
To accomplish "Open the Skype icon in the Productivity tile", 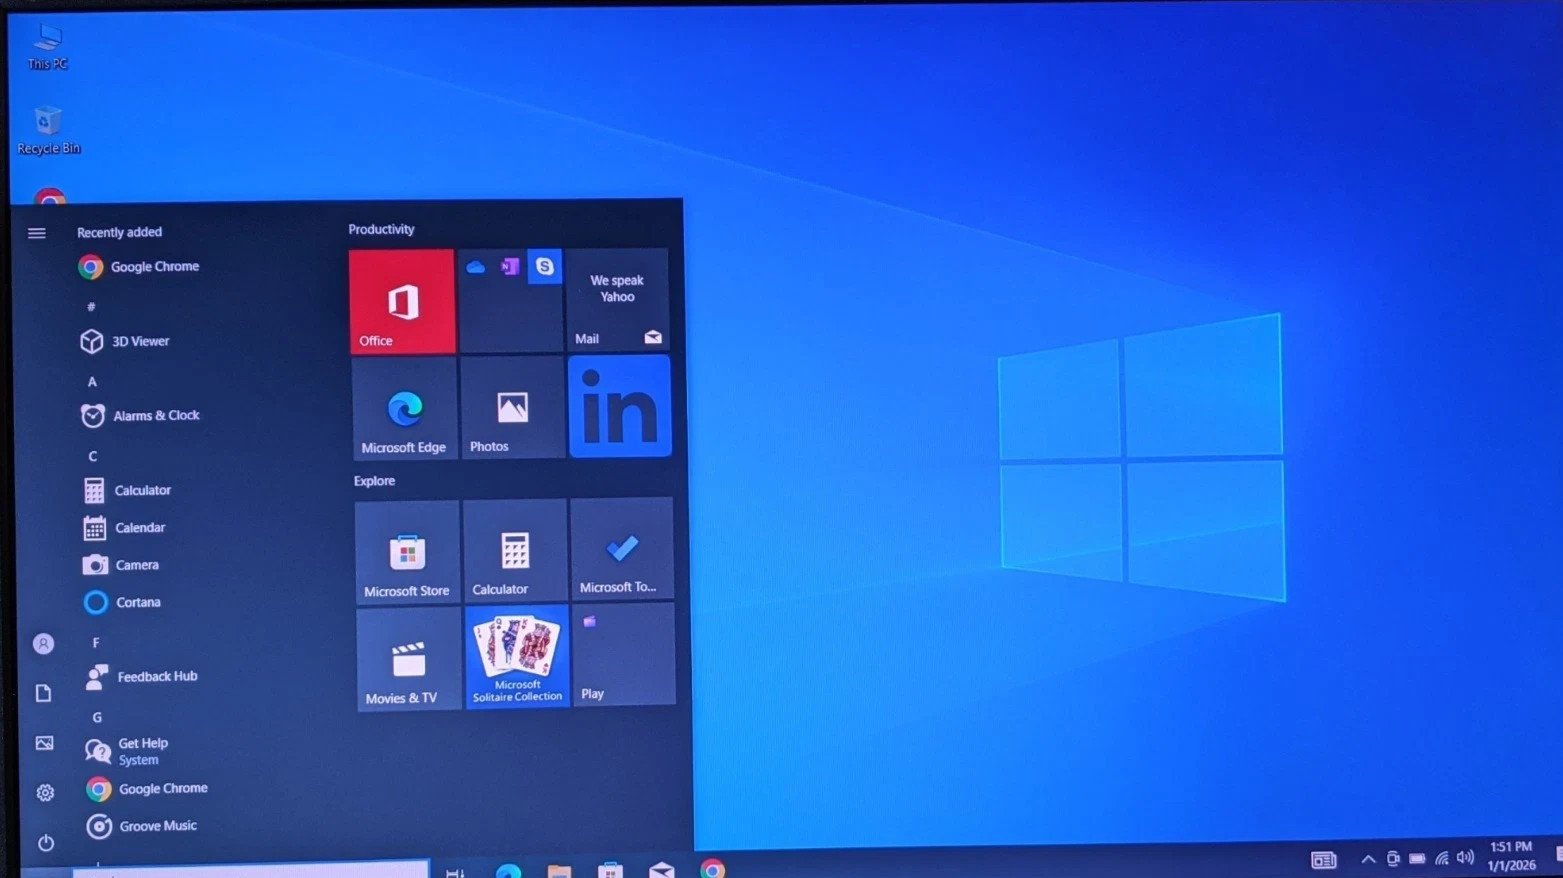I will pyautogui.click(x=544, y=267).
